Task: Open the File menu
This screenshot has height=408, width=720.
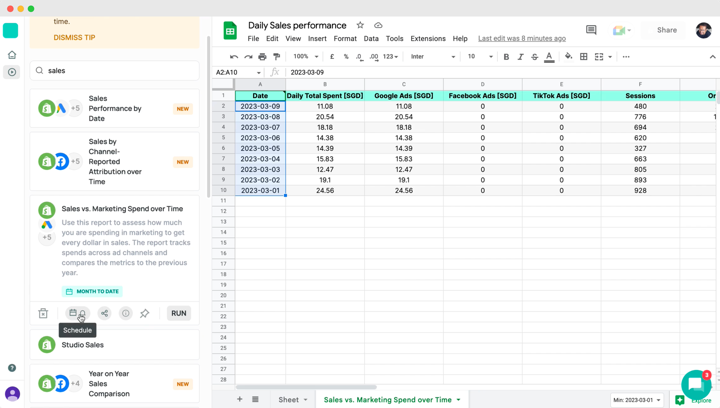Action: 253,39
